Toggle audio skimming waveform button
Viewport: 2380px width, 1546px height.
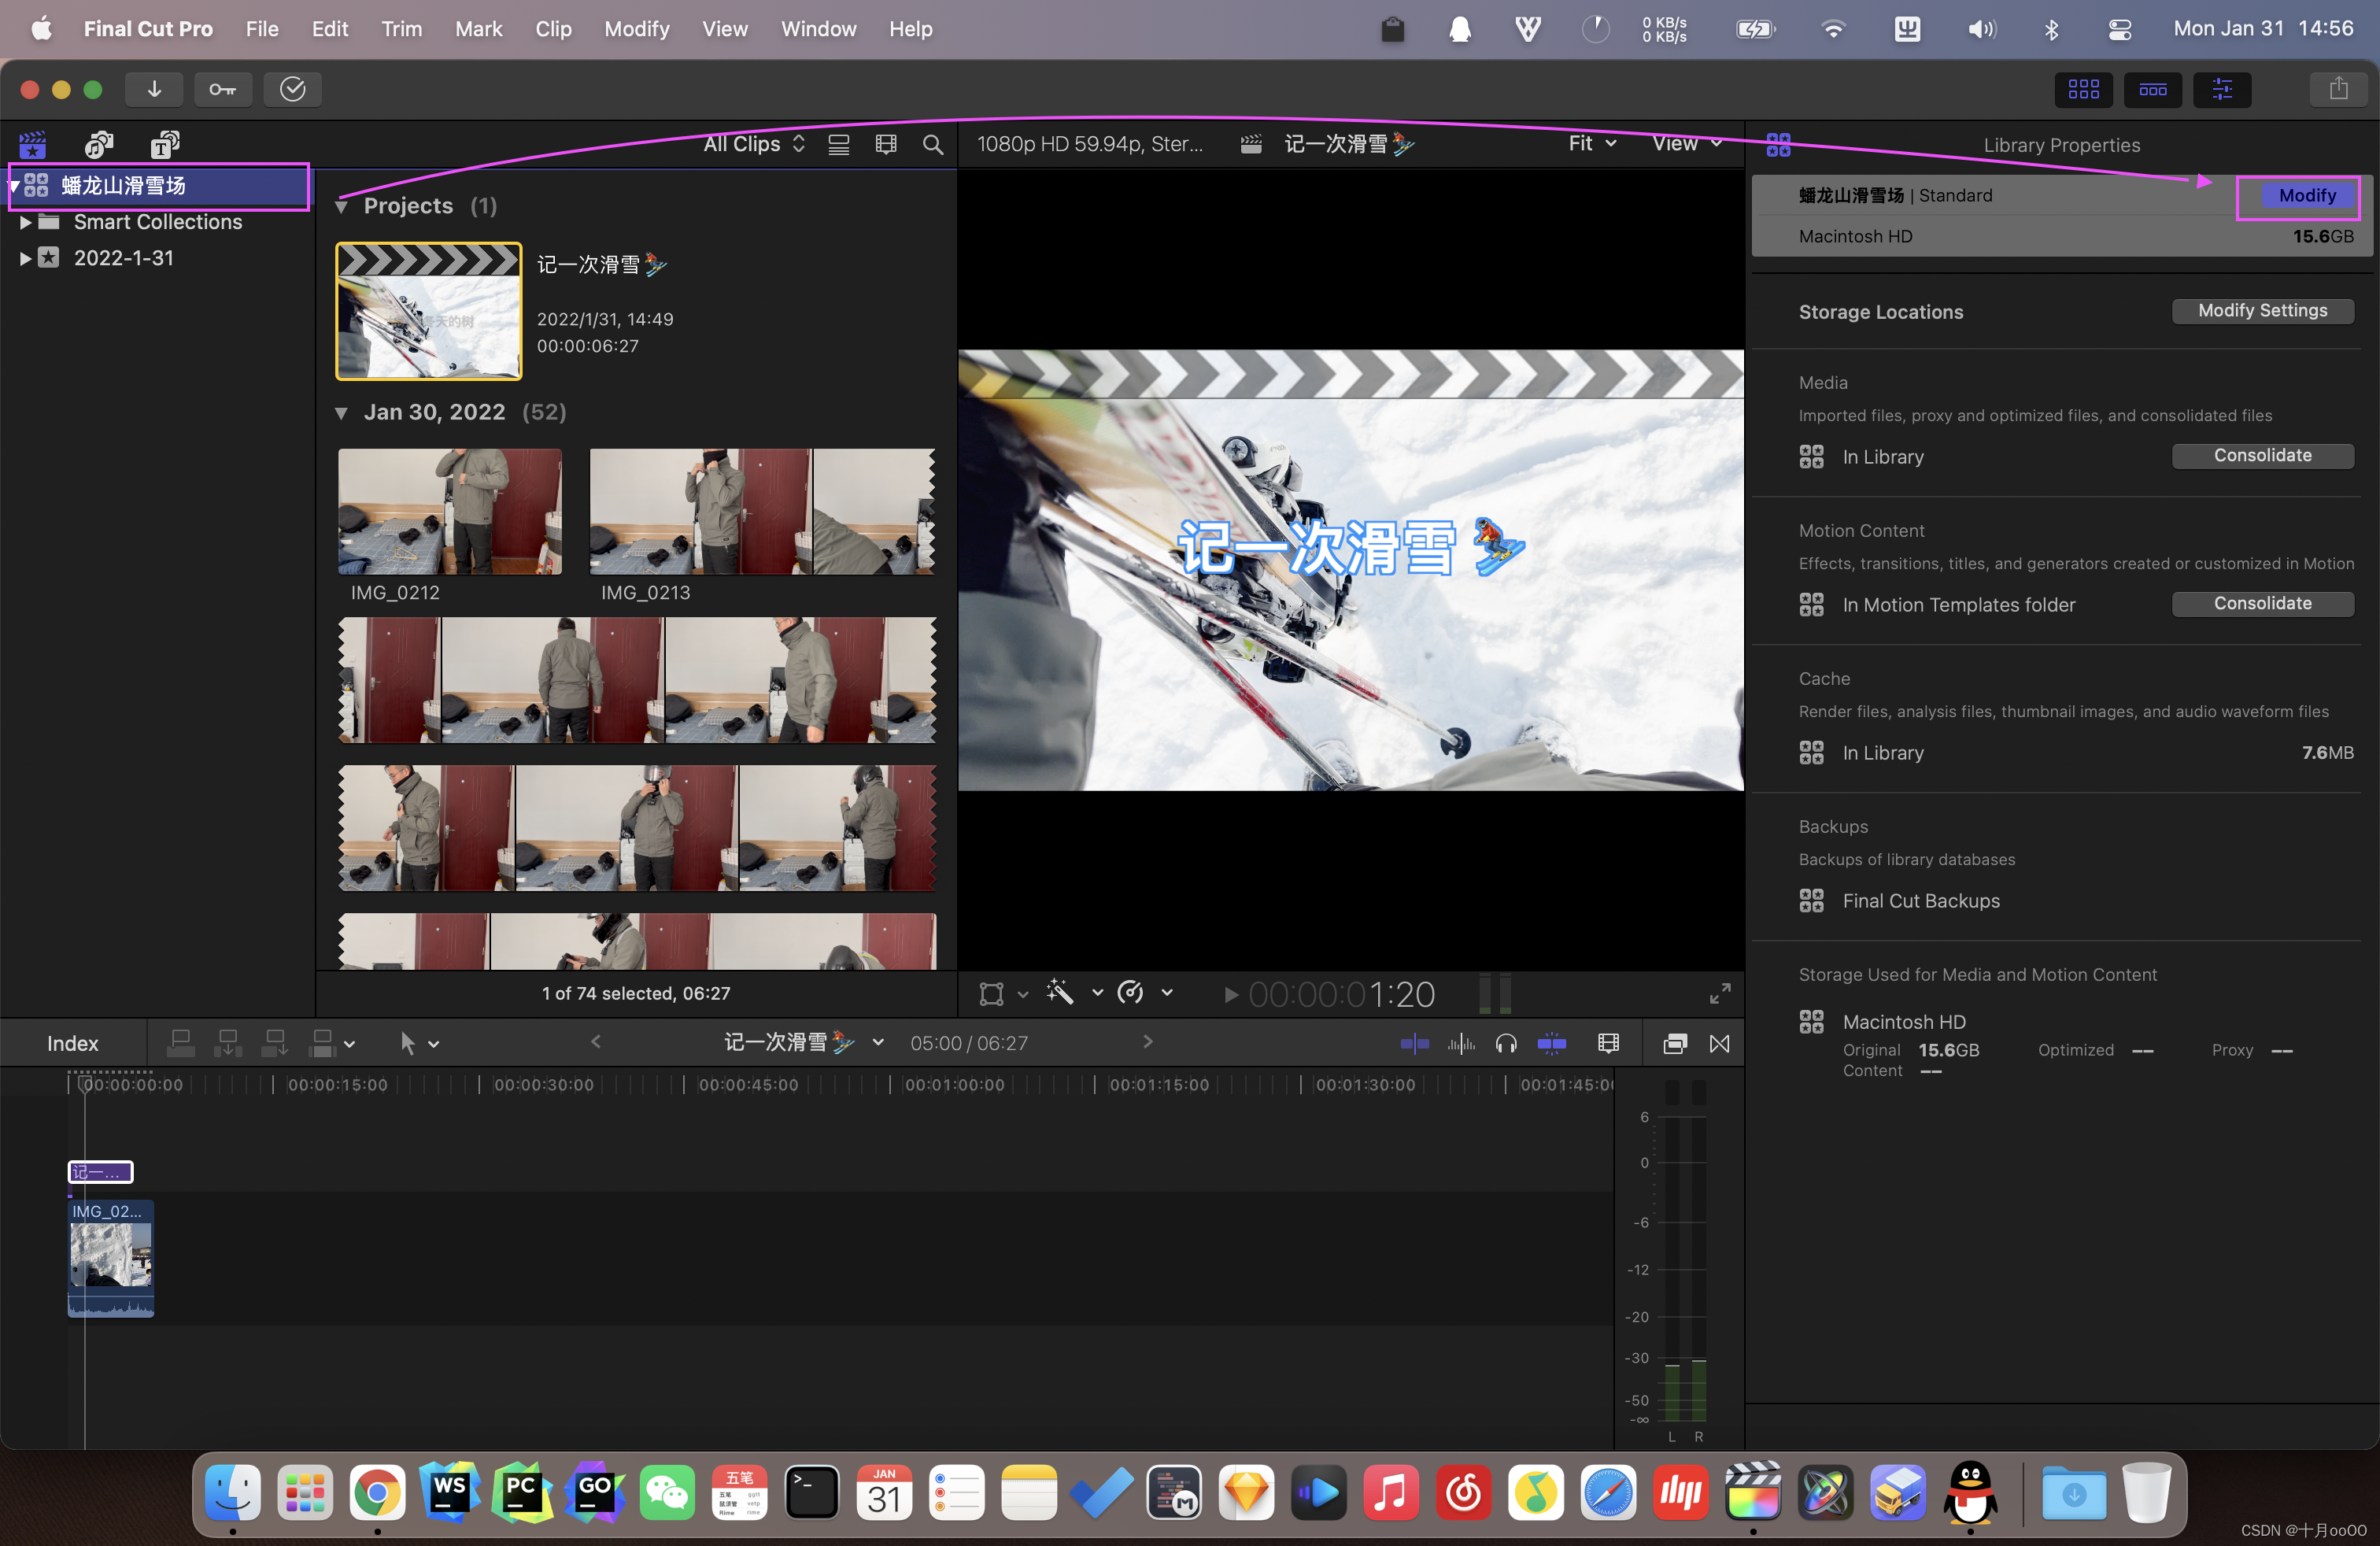coord(1460,1043)
